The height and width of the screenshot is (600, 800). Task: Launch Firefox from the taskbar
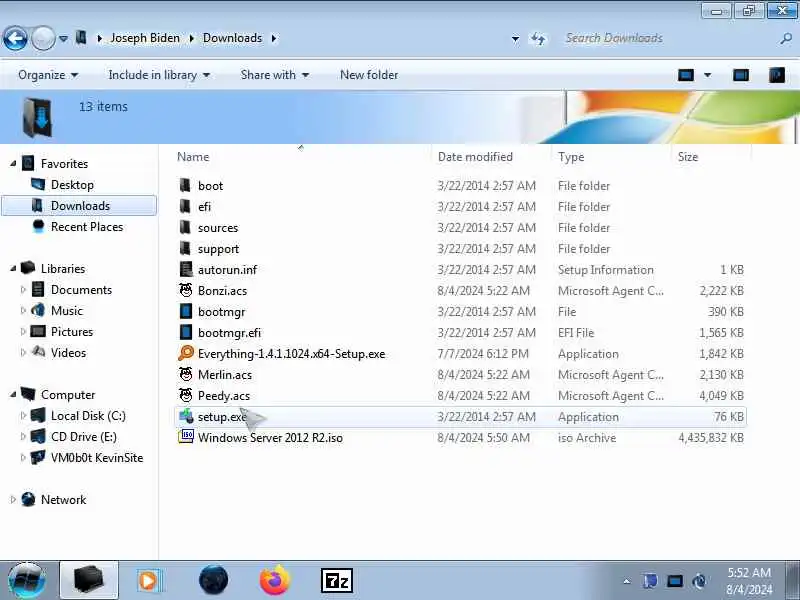274,581
